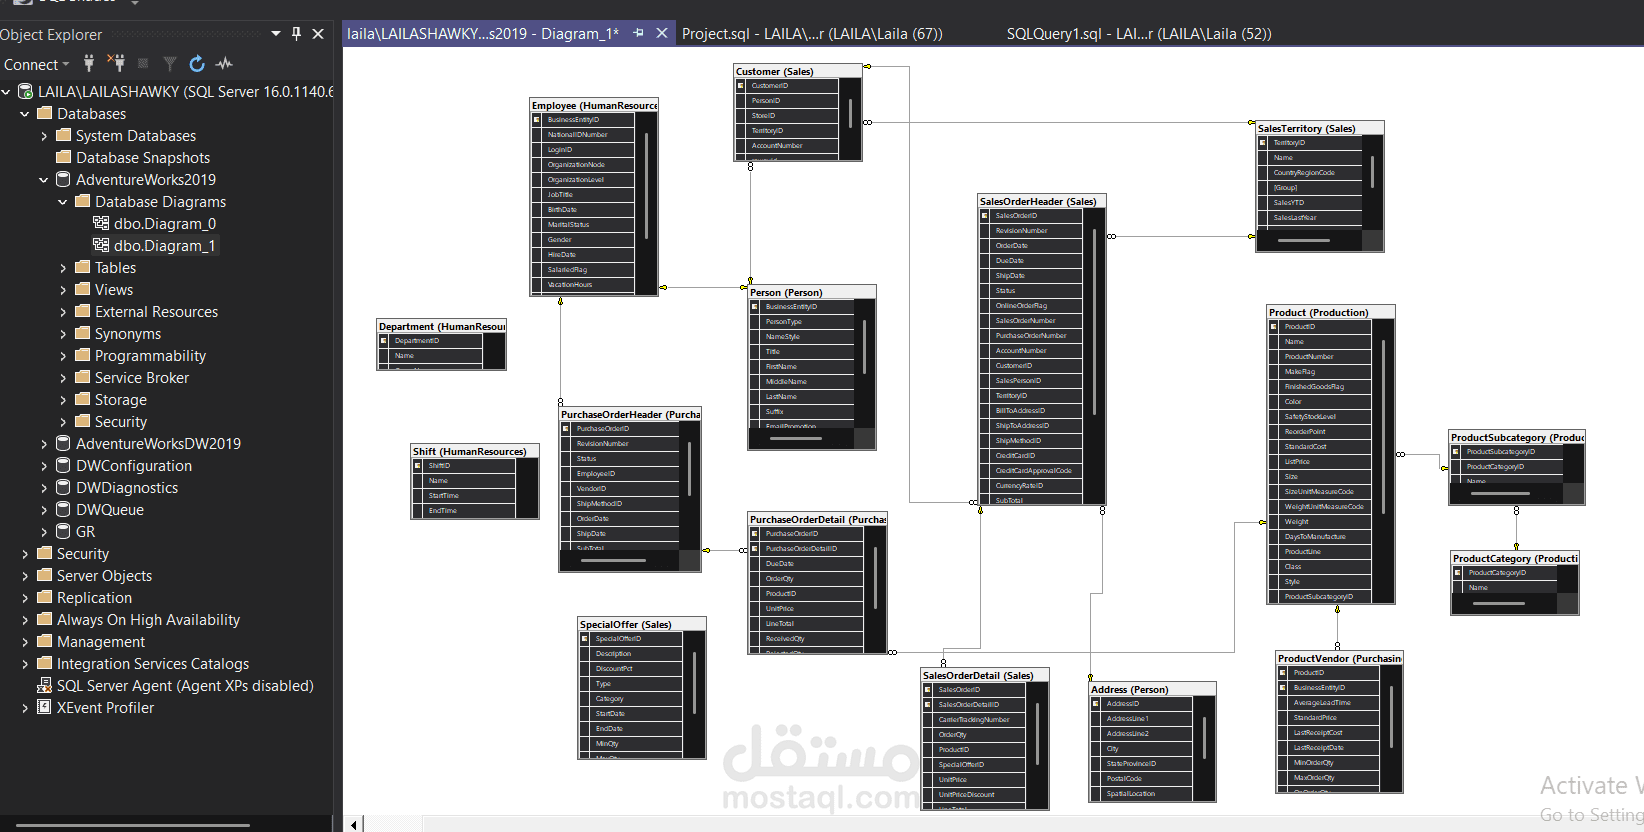
Task: Click the SQL Server Agent icon
Action: click(44, 685)
